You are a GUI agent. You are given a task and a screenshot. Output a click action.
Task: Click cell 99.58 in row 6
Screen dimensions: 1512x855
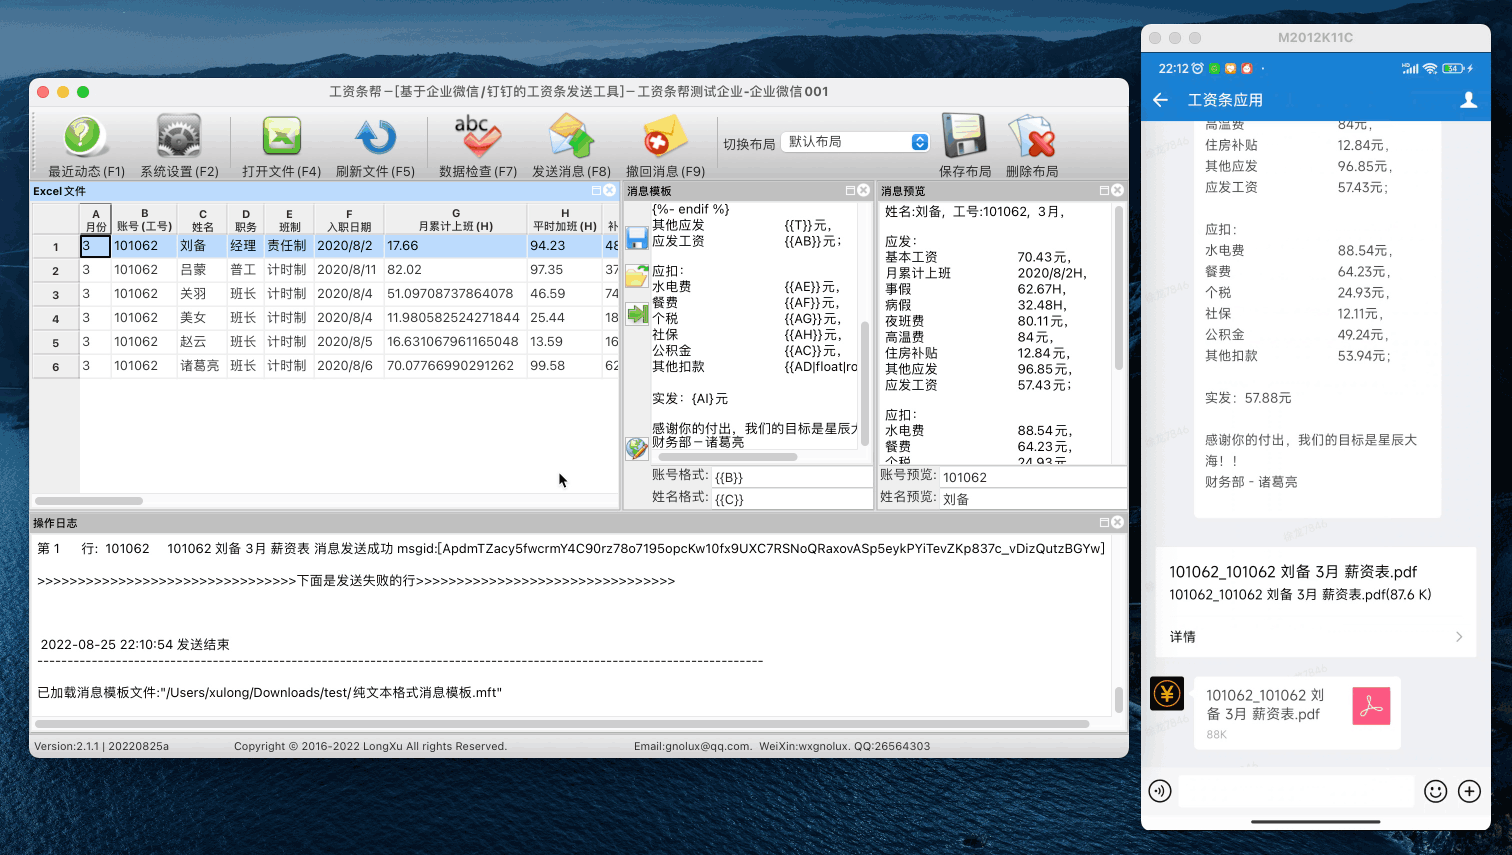click(x=565, y=366)
